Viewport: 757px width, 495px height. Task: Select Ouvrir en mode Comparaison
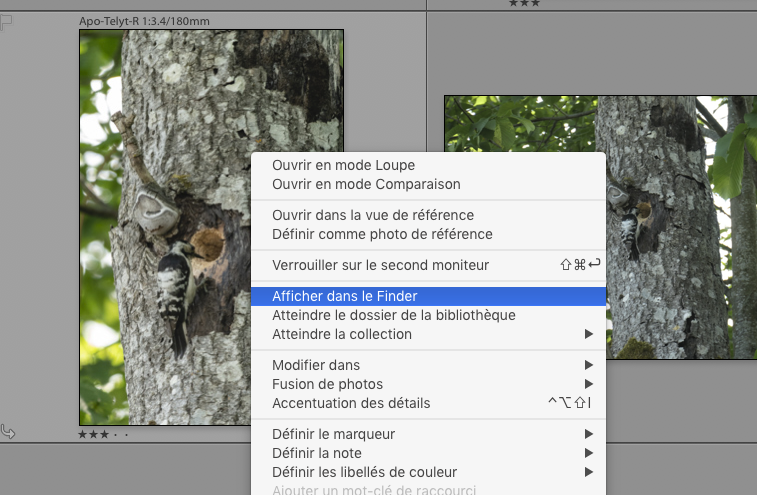[x=366, y=184]
